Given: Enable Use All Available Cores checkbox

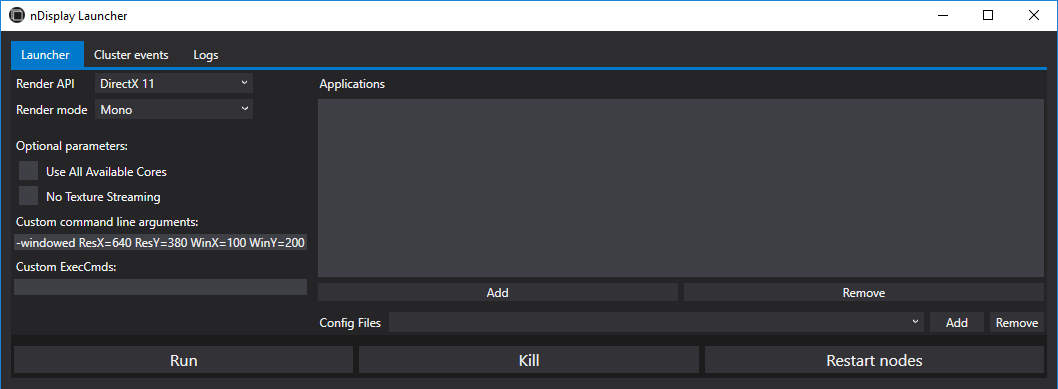Looking at the screenshot, I should pos(28,171).
